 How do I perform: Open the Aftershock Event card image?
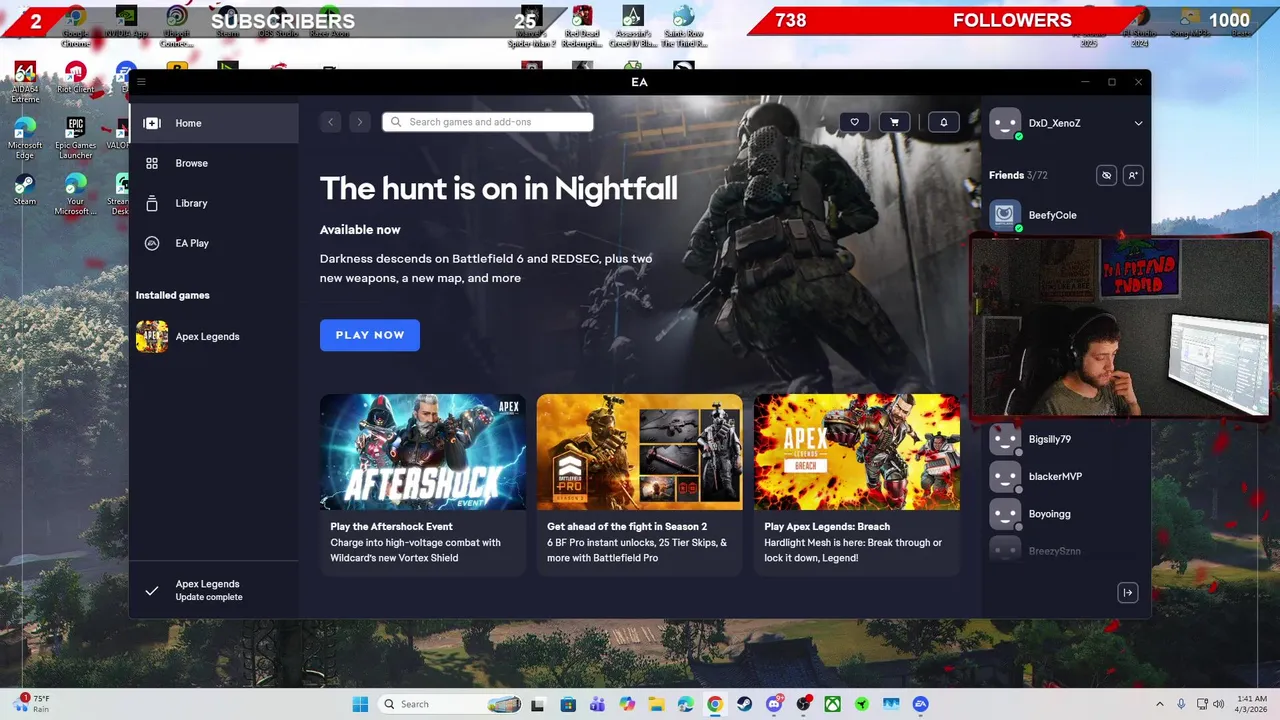423,452
